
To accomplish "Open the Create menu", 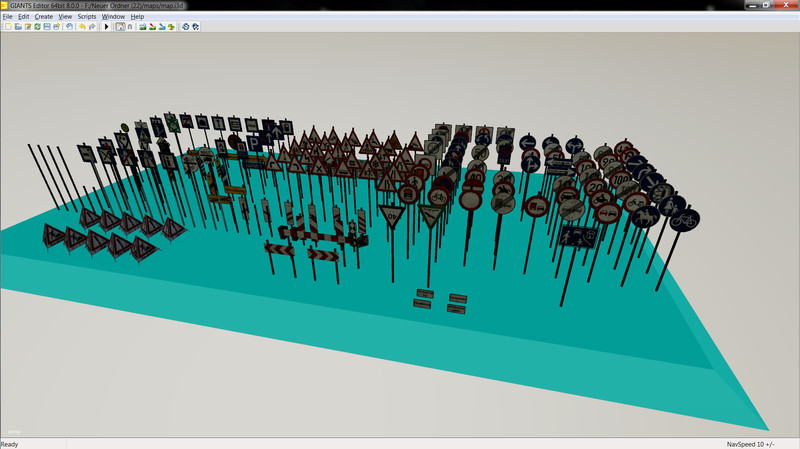I will click(x=43, y=17).
